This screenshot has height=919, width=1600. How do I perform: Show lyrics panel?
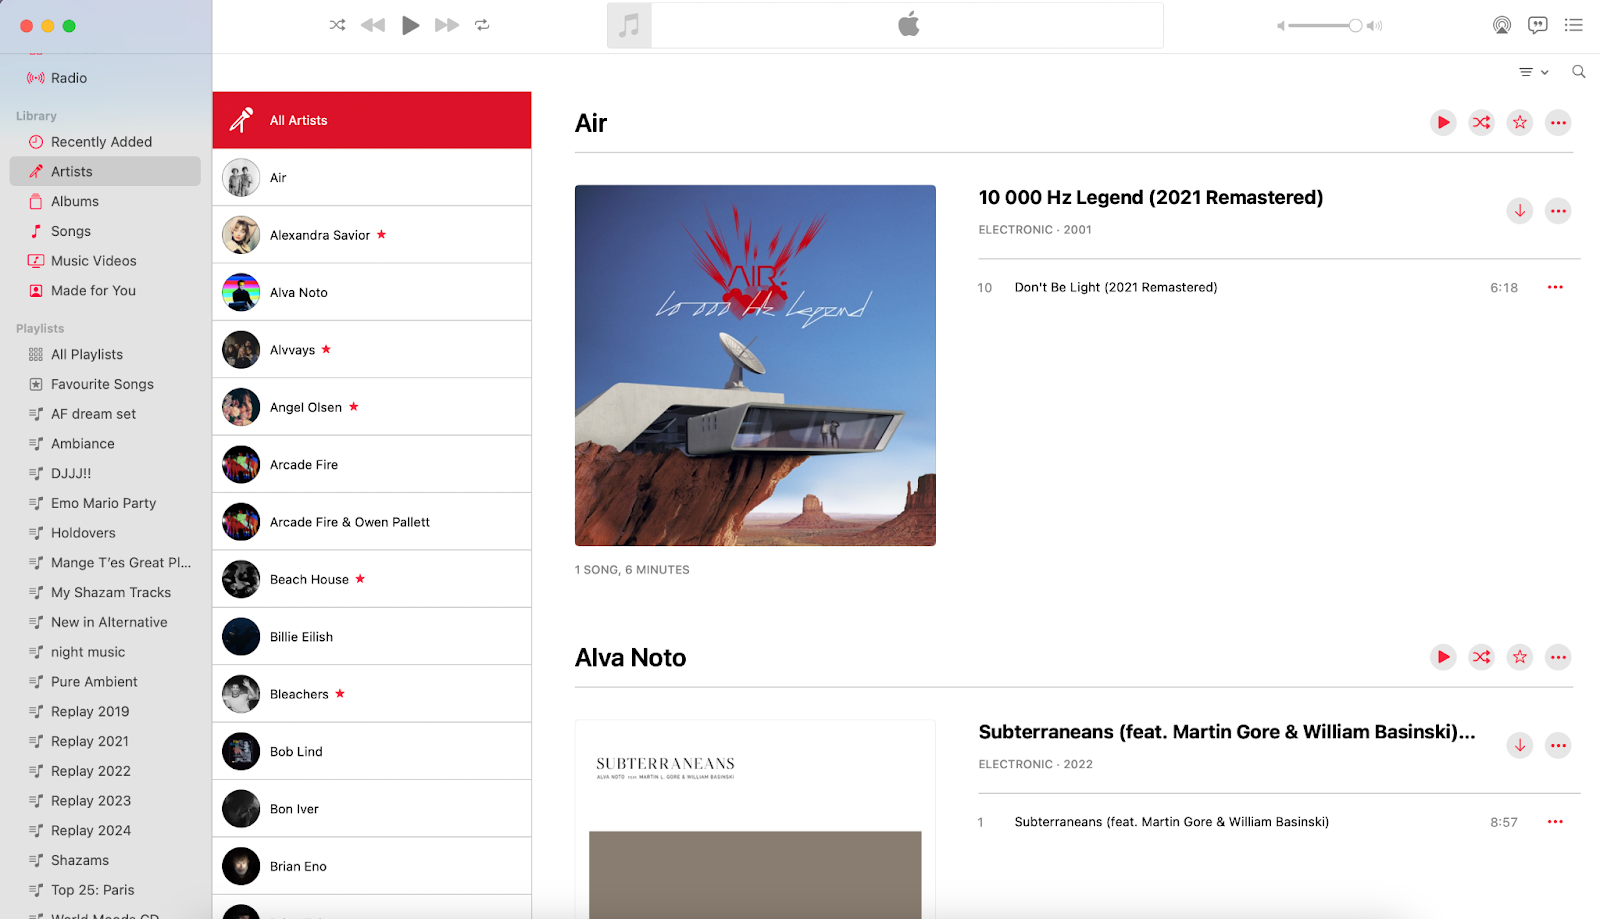pos(1537,25)
